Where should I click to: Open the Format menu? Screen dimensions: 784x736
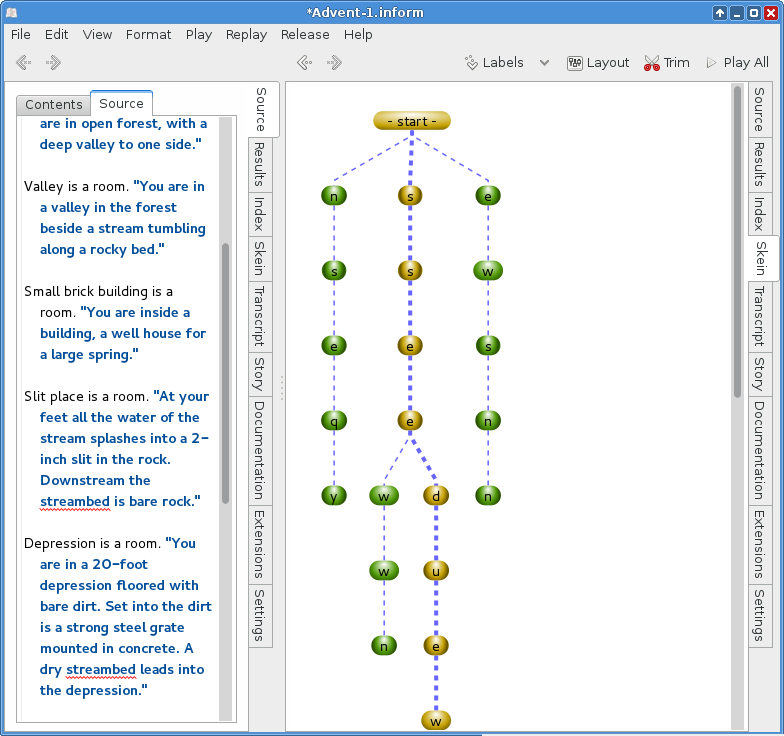point(148,34)
